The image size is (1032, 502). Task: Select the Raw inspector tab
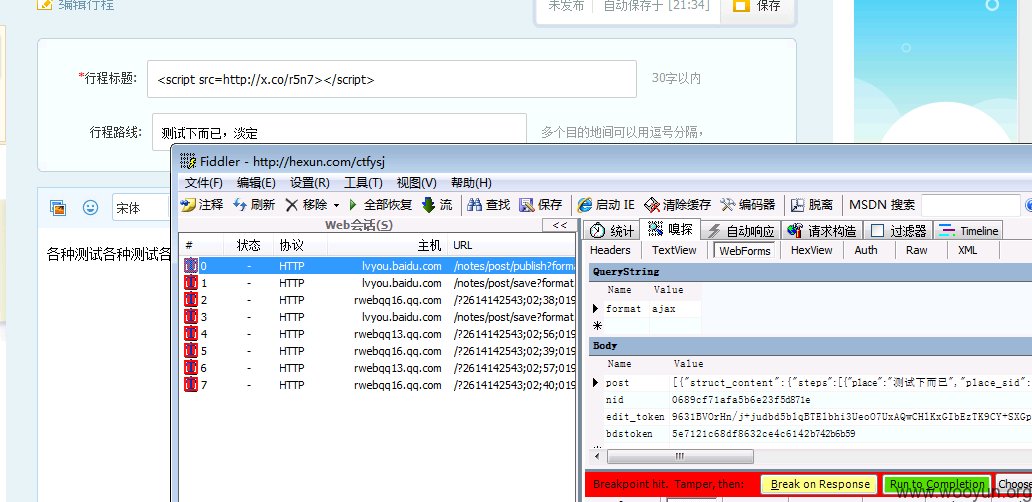pos(916,250)
